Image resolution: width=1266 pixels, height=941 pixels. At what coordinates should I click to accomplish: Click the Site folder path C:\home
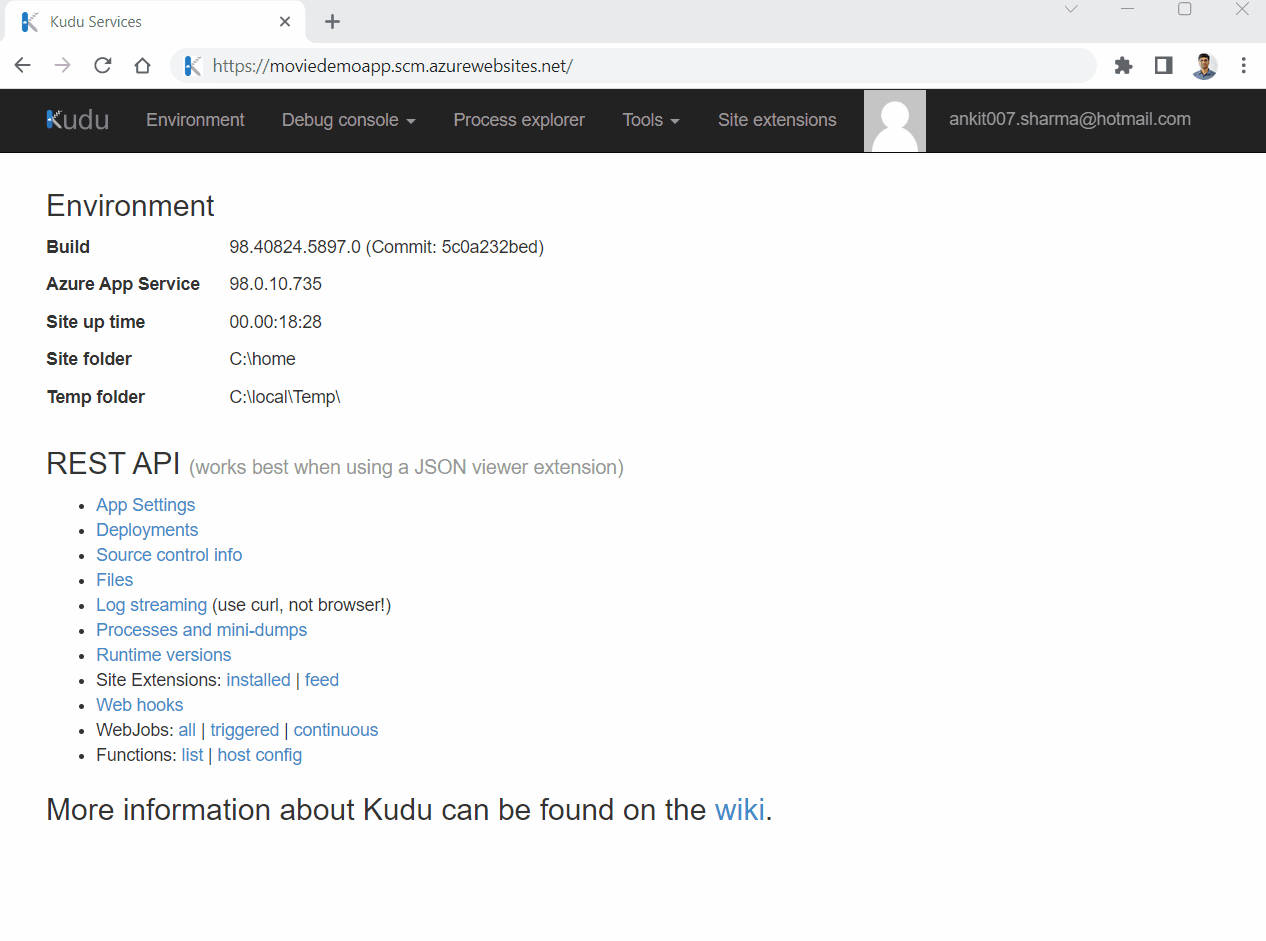(x=262, y=359)
